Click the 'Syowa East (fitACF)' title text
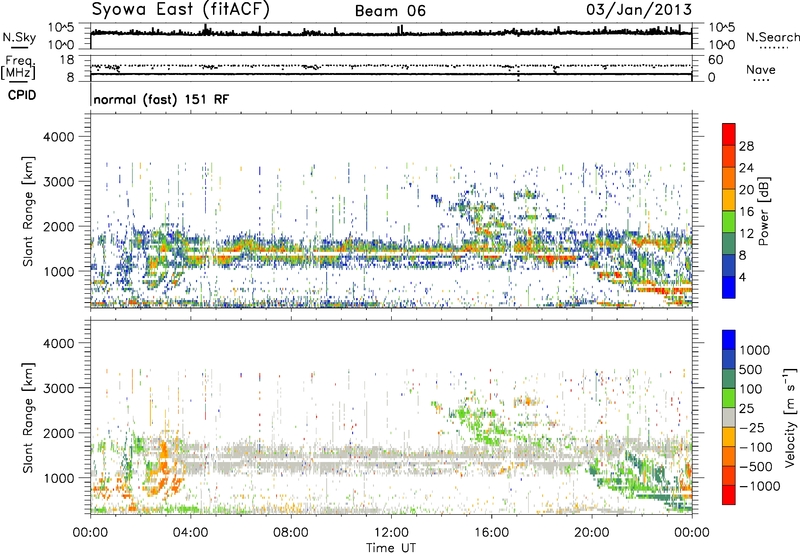The width and height of the screenshot is (800, 554). (x=181, y=9)
